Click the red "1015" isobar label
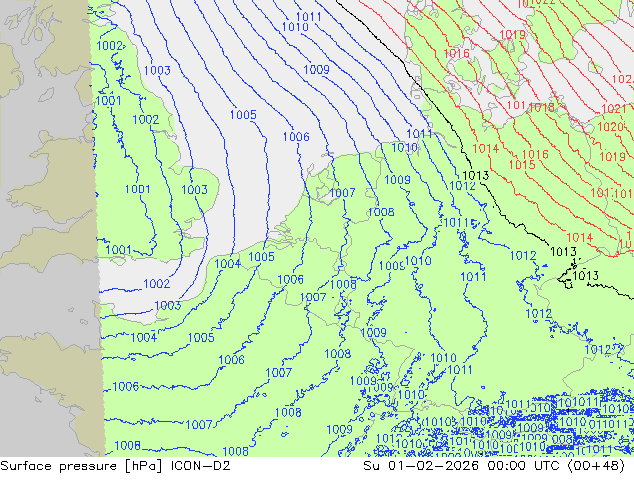 522,165
